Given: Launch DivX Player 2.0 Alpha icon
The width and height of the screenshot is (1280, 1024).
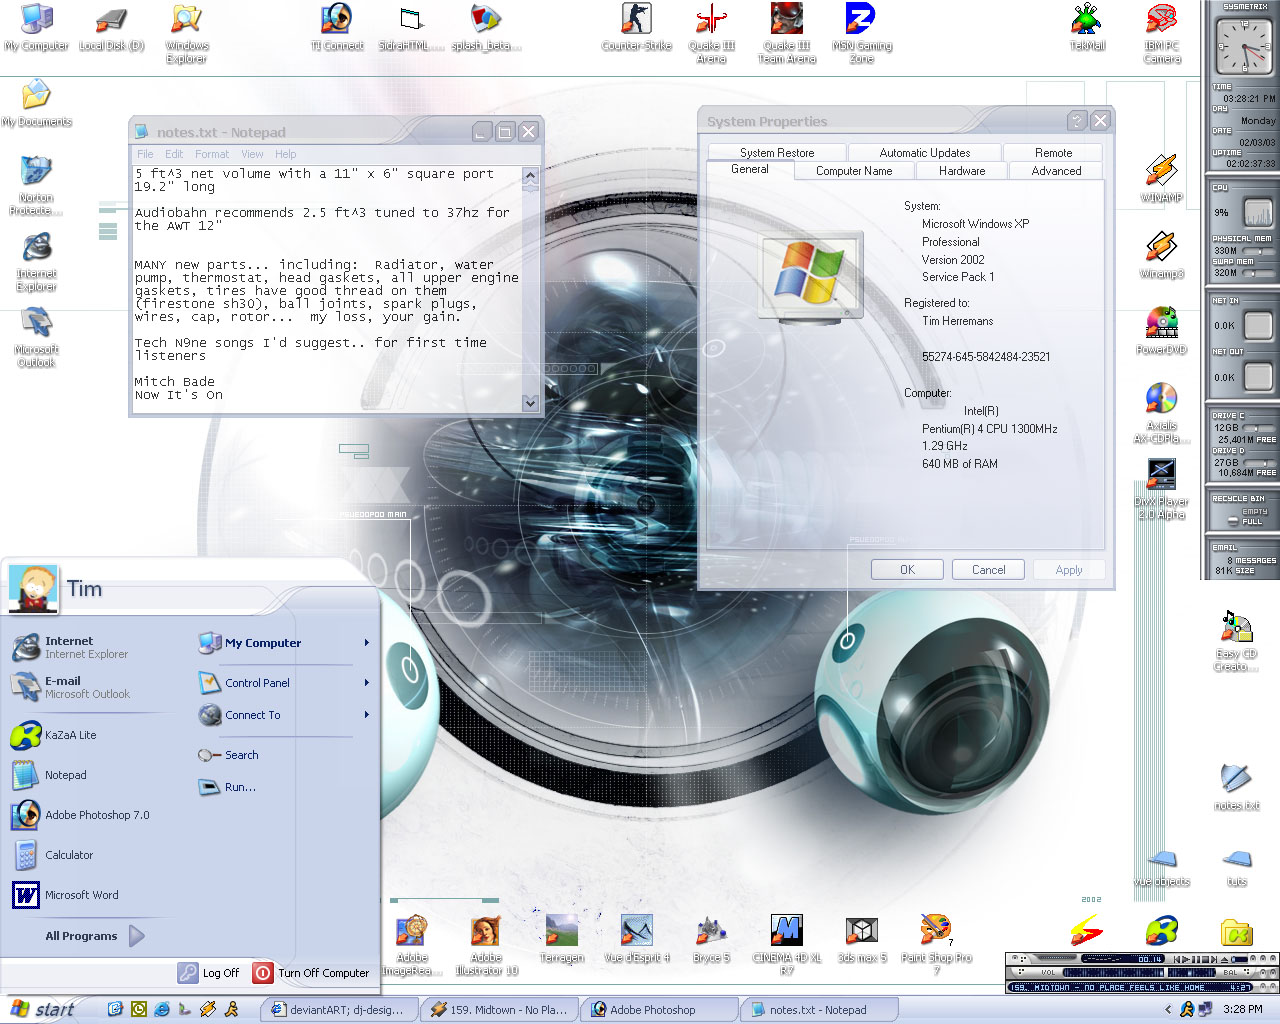Looking at the screenshot, I should tap(1161, 490).
